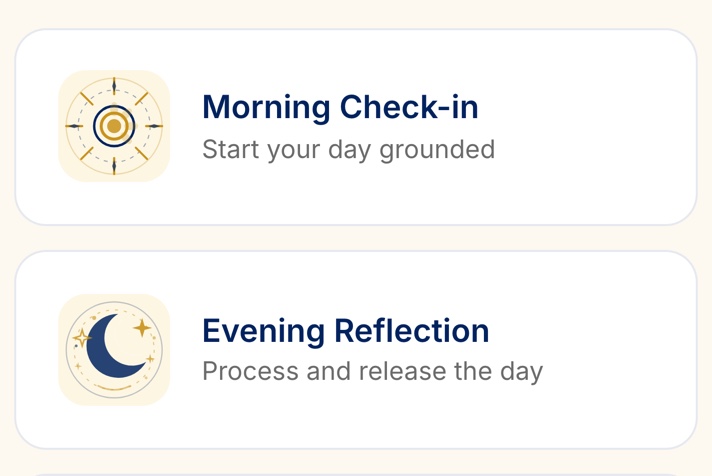Screen dimensions: 712x476
Task: Click the "Morning Check-in" heading
Action: 340,108
